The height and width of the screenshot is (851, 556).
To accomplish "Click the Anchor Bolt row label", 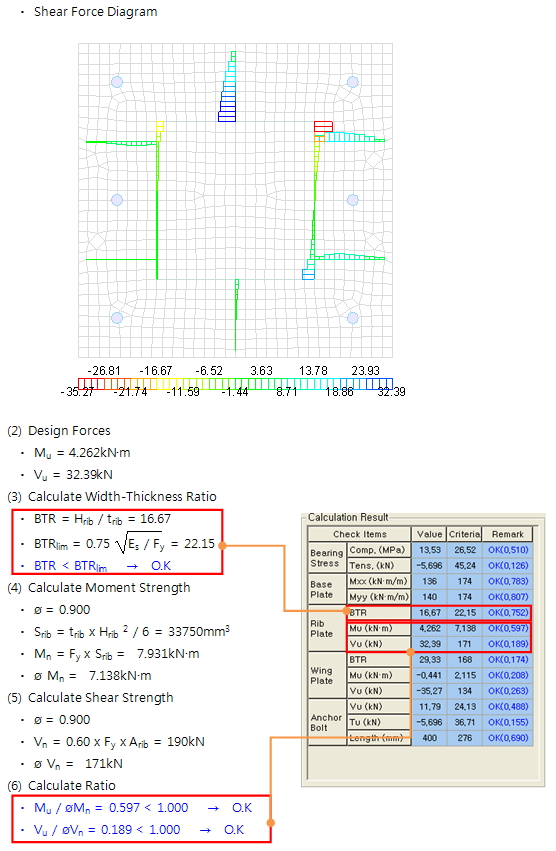I will pyautogui.click(x=327, y=722).
